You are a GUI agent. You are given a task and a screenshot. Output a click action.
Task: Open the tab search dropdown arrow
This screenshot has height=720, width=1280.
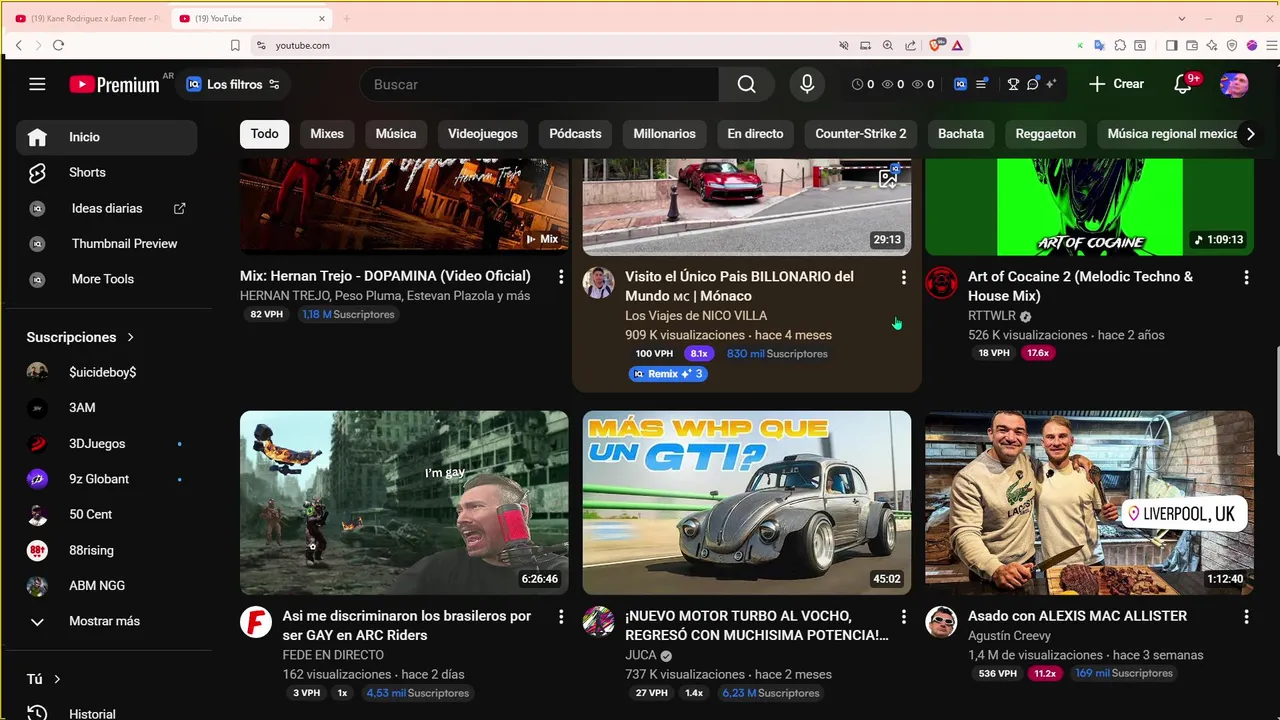point(1182,18)
